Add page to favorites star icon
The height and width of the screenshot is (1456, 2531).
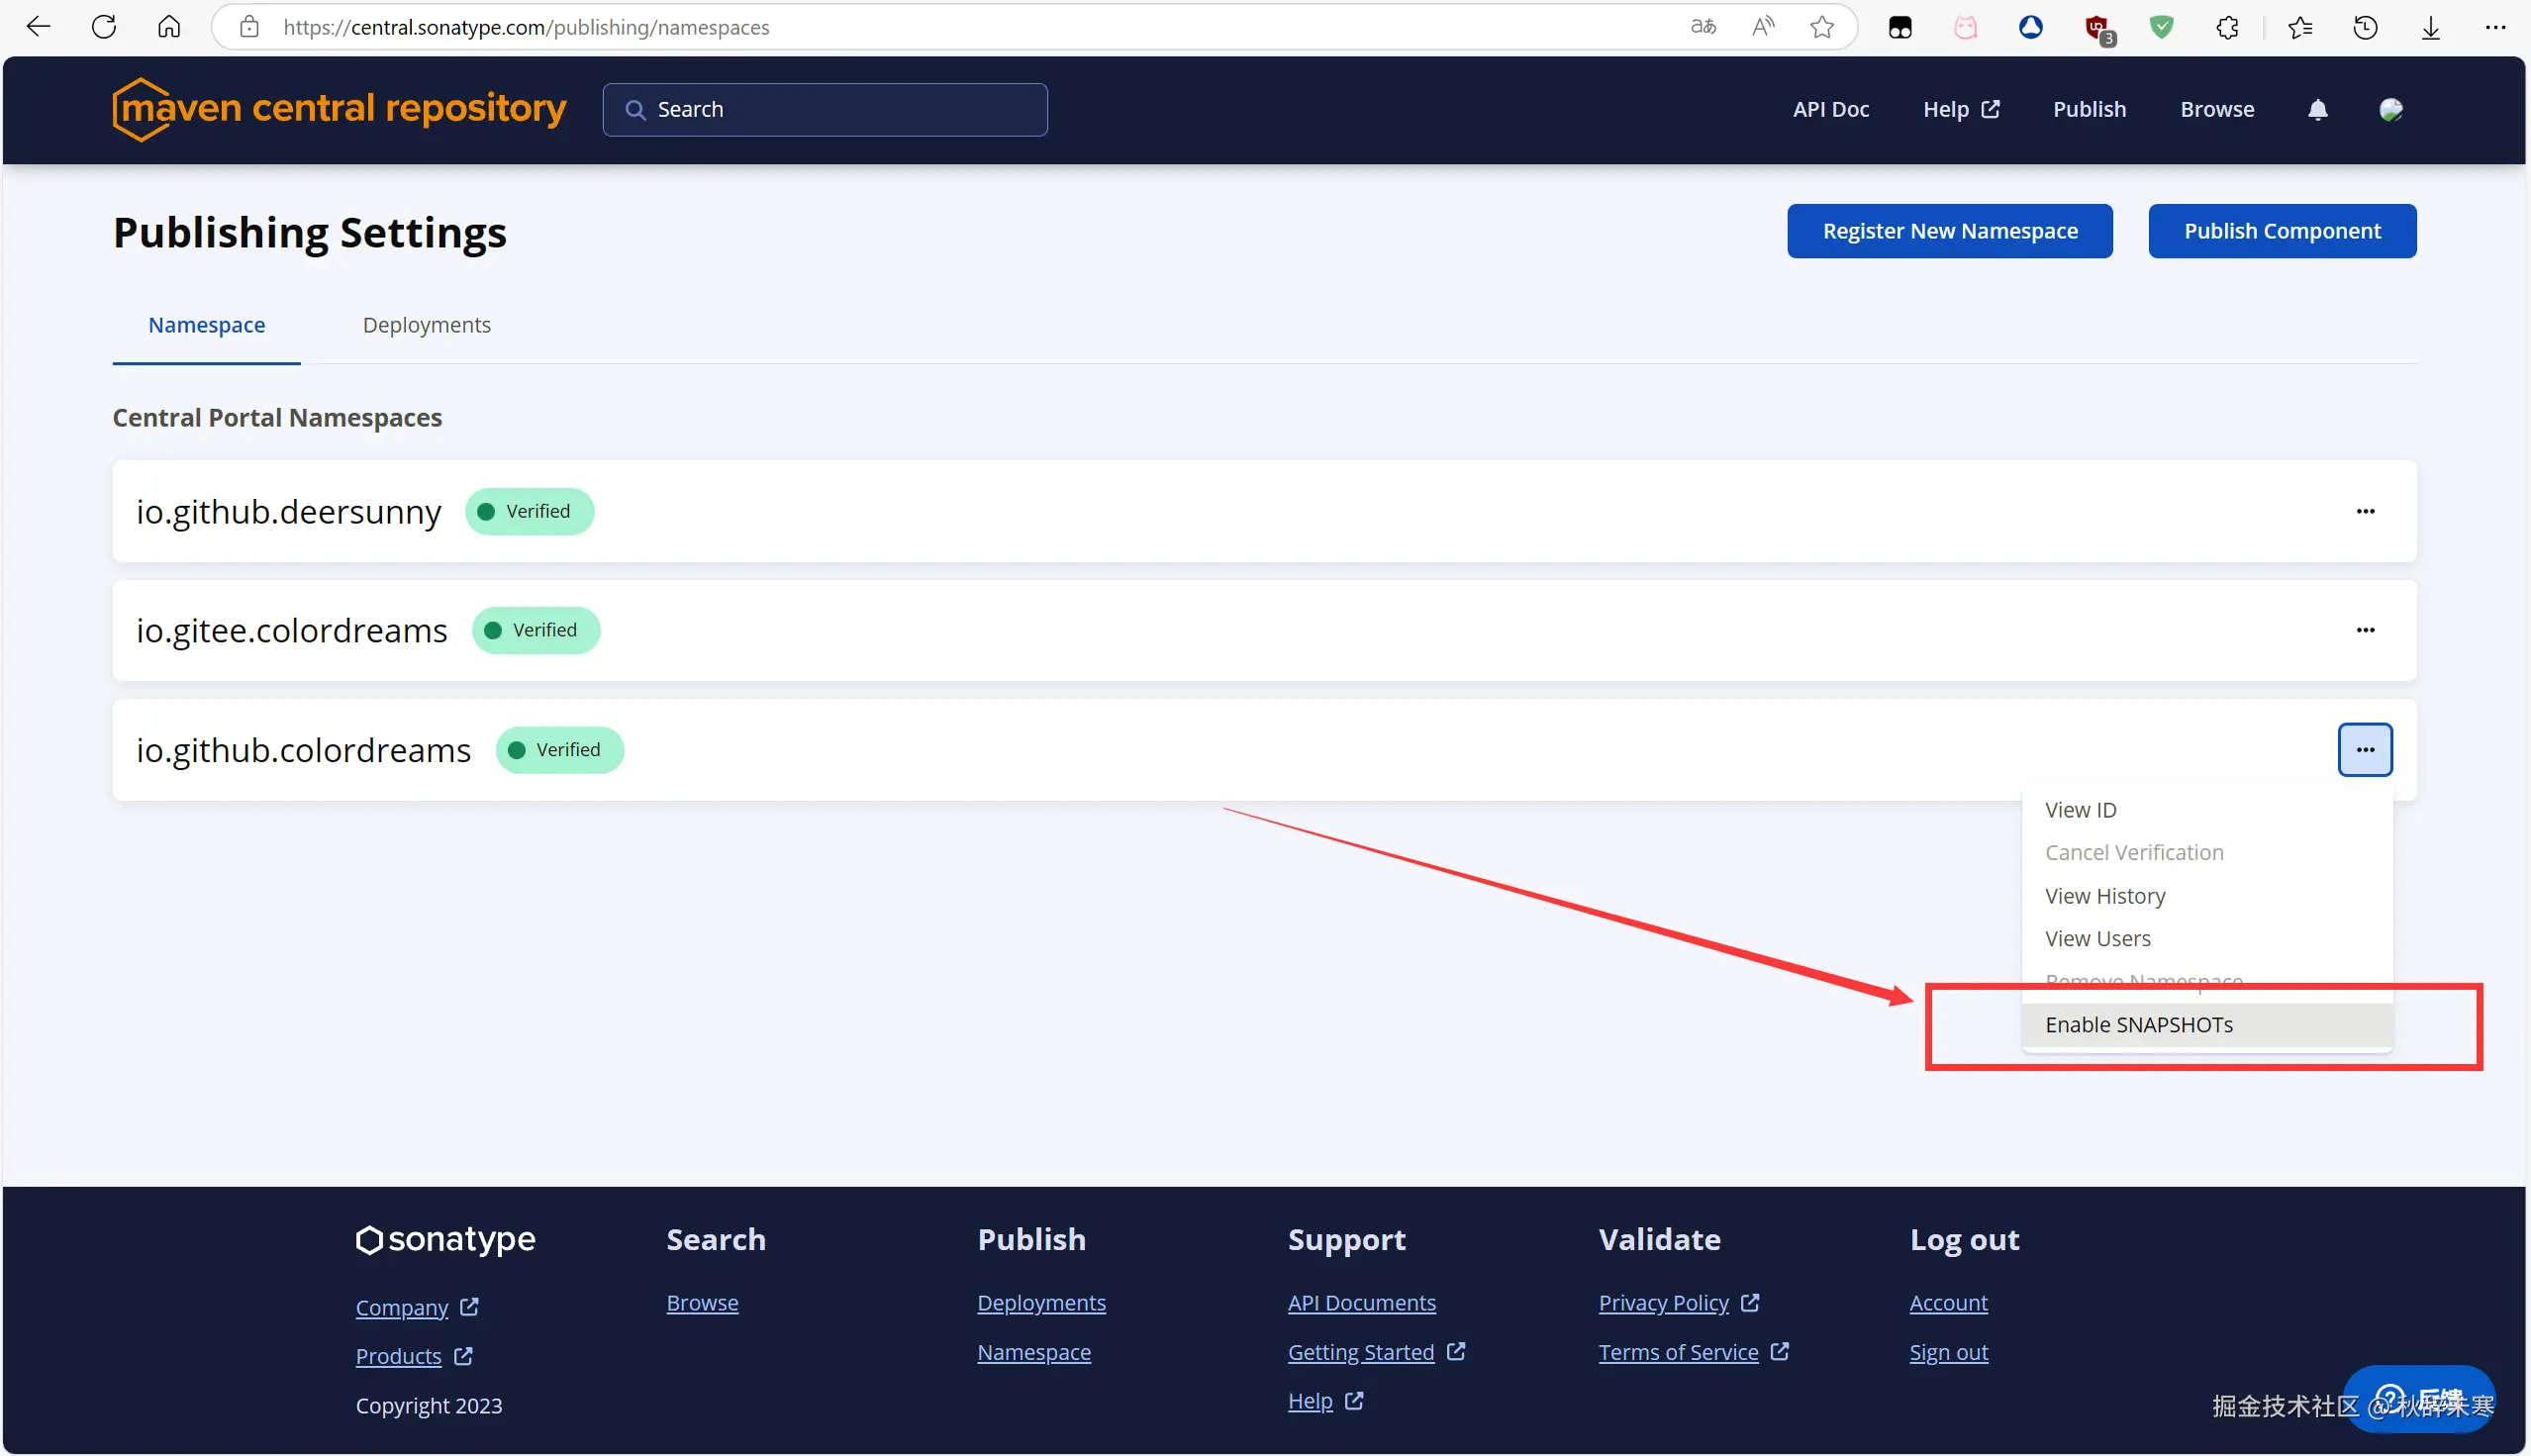1821,27
